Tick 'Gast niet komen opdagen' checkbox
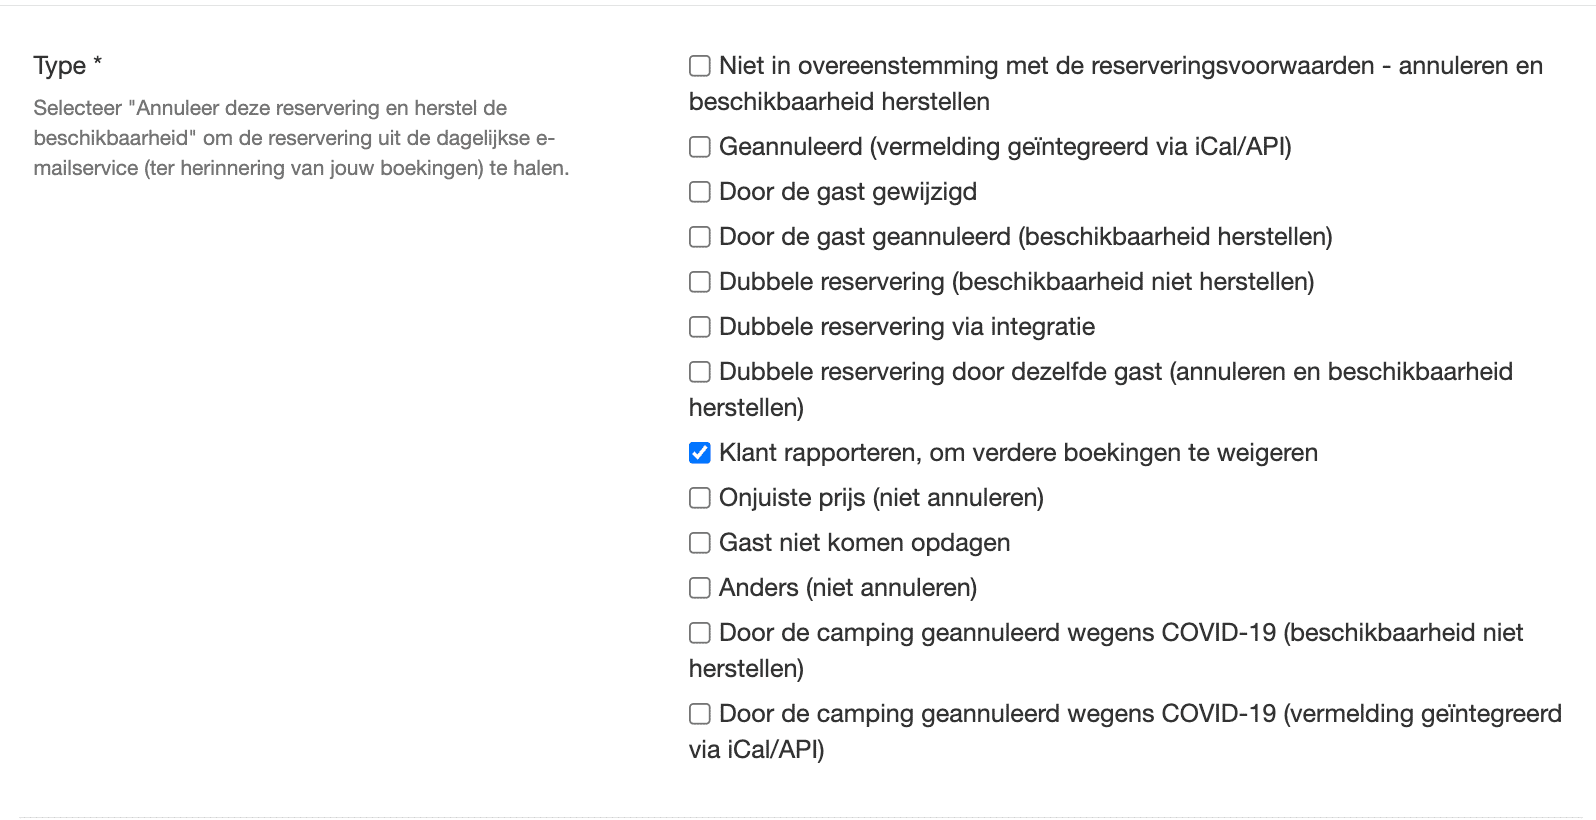 pyautogui.click(x=700, y=543)
